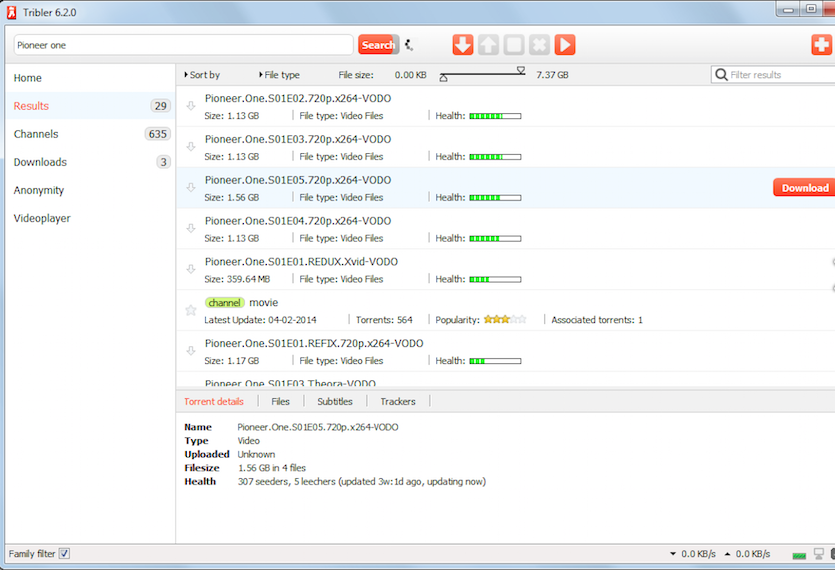Switch to the Subtitles tab
Viewport: 835px width, 570px height.
[x=334, y=401]
